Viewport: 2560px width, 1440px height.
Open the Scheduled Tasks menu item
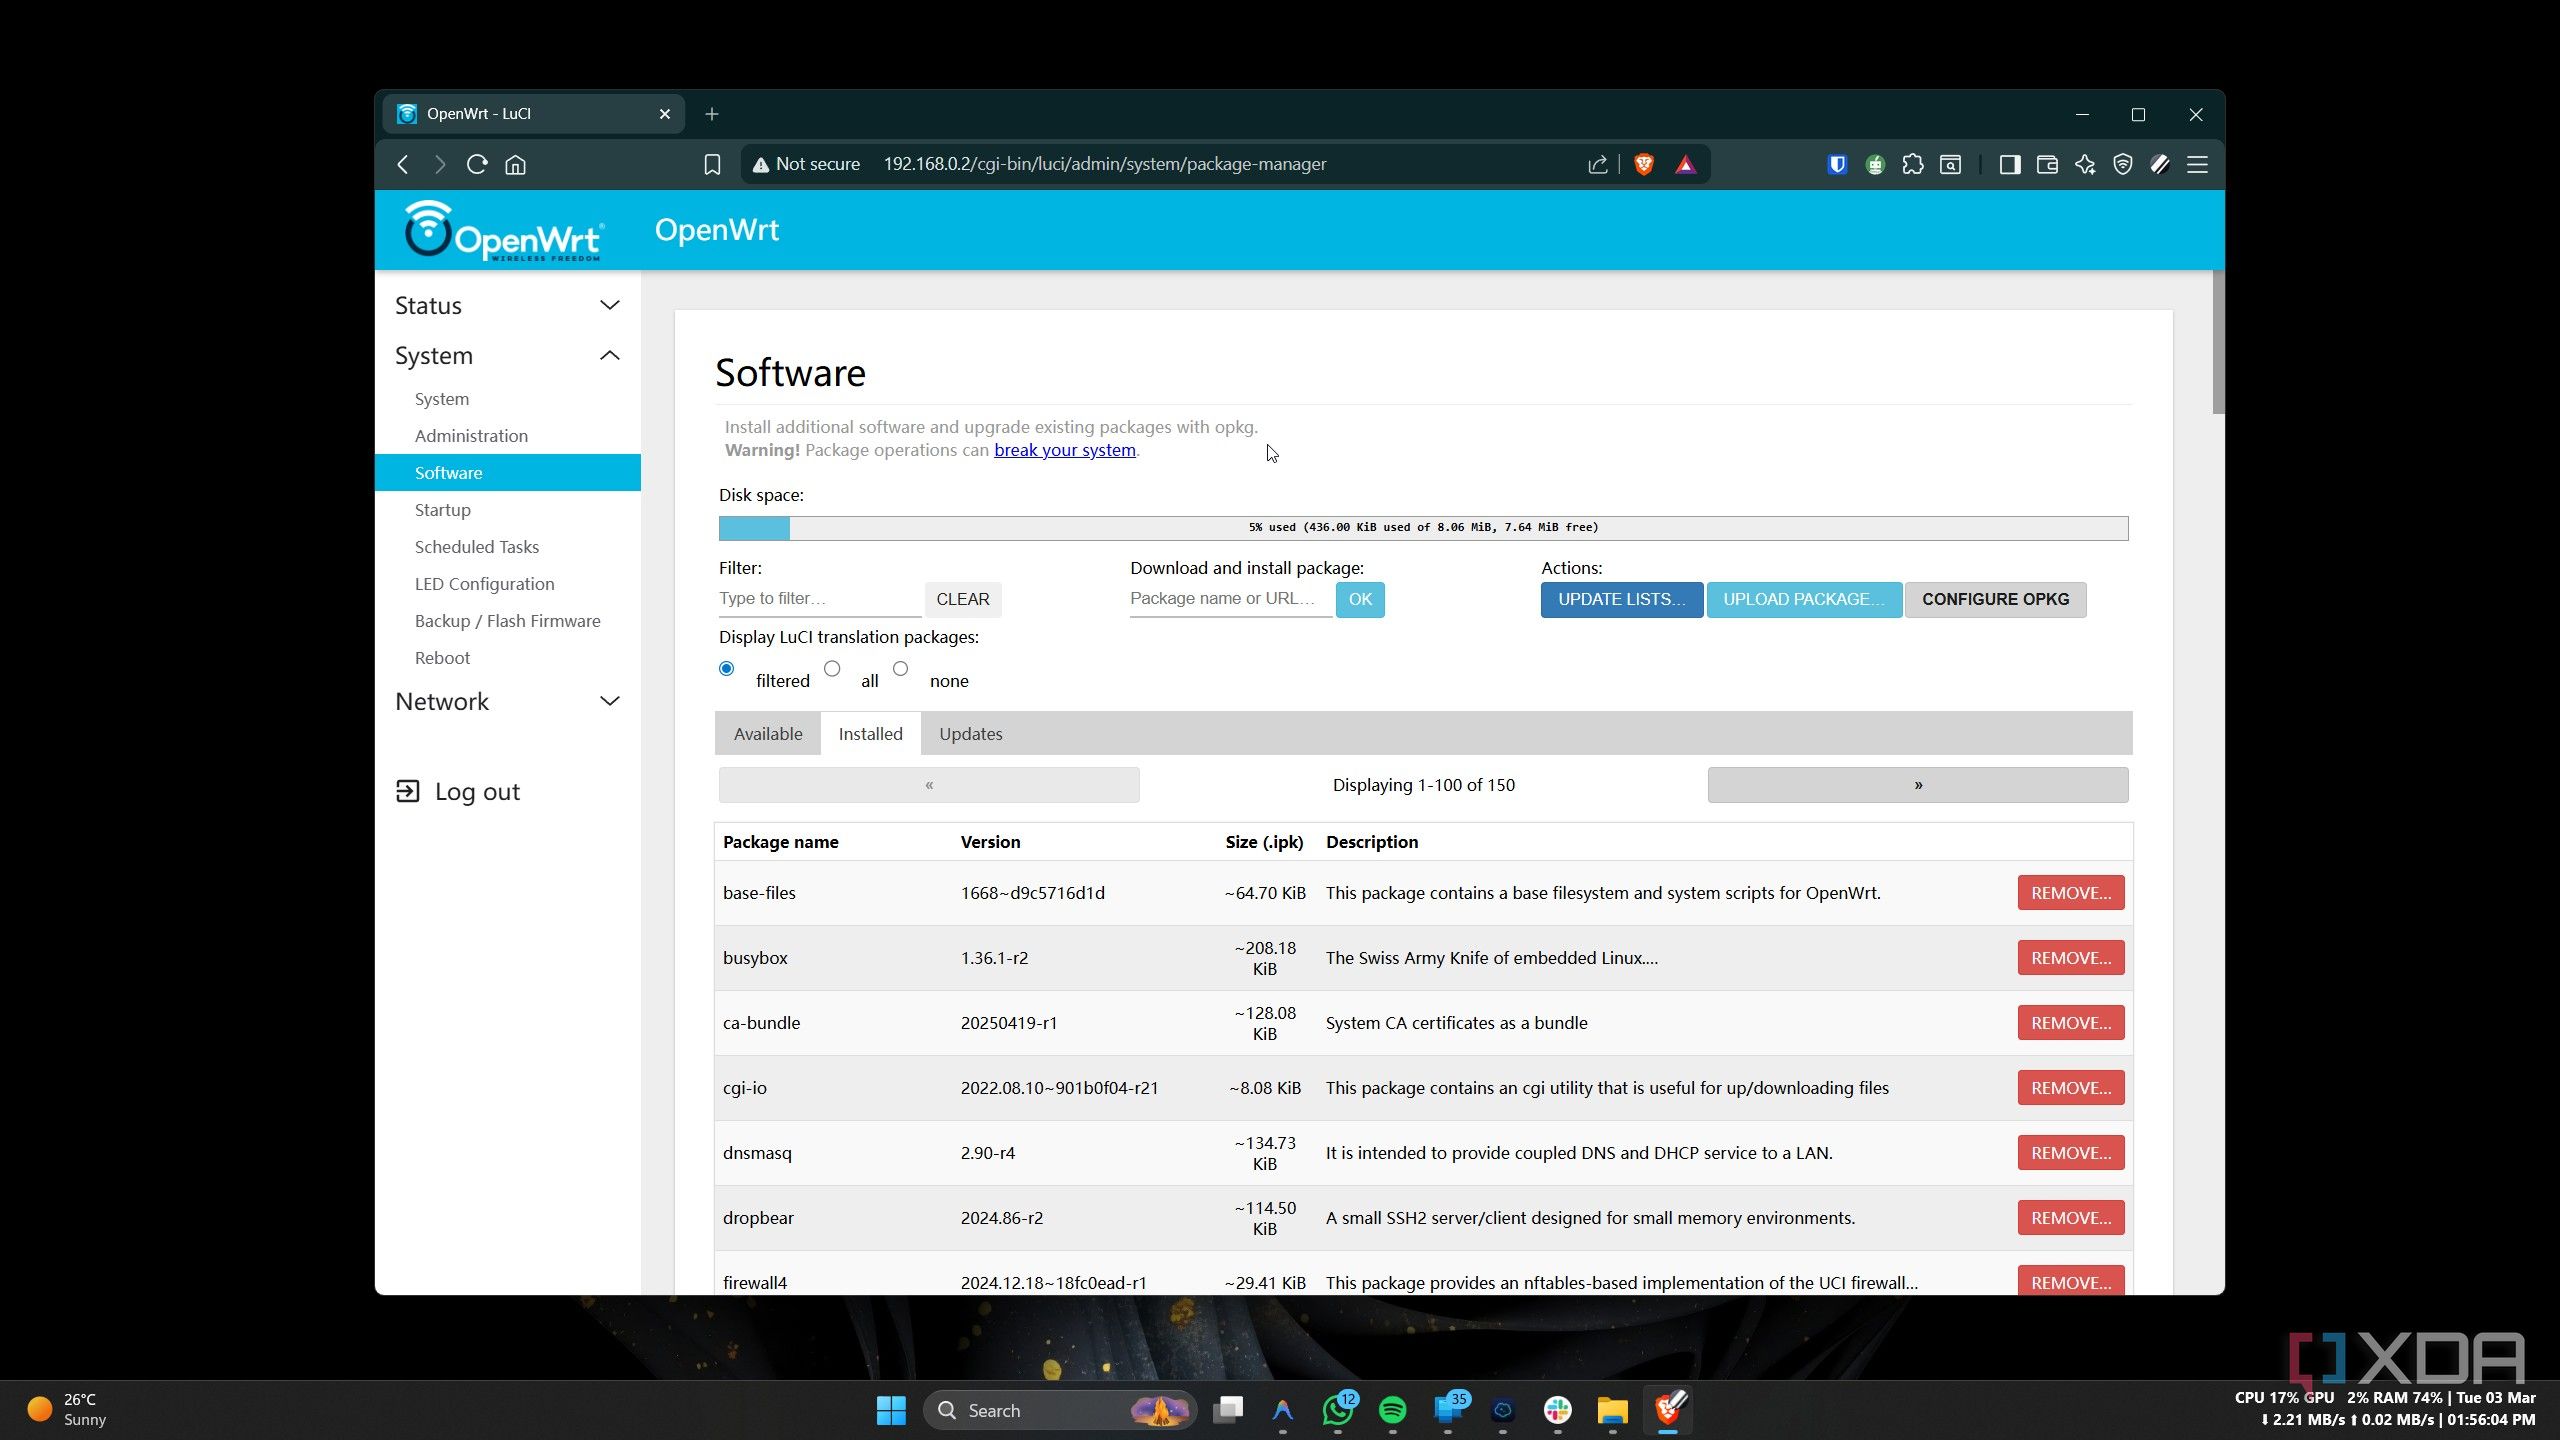click(x=476, y=546)
